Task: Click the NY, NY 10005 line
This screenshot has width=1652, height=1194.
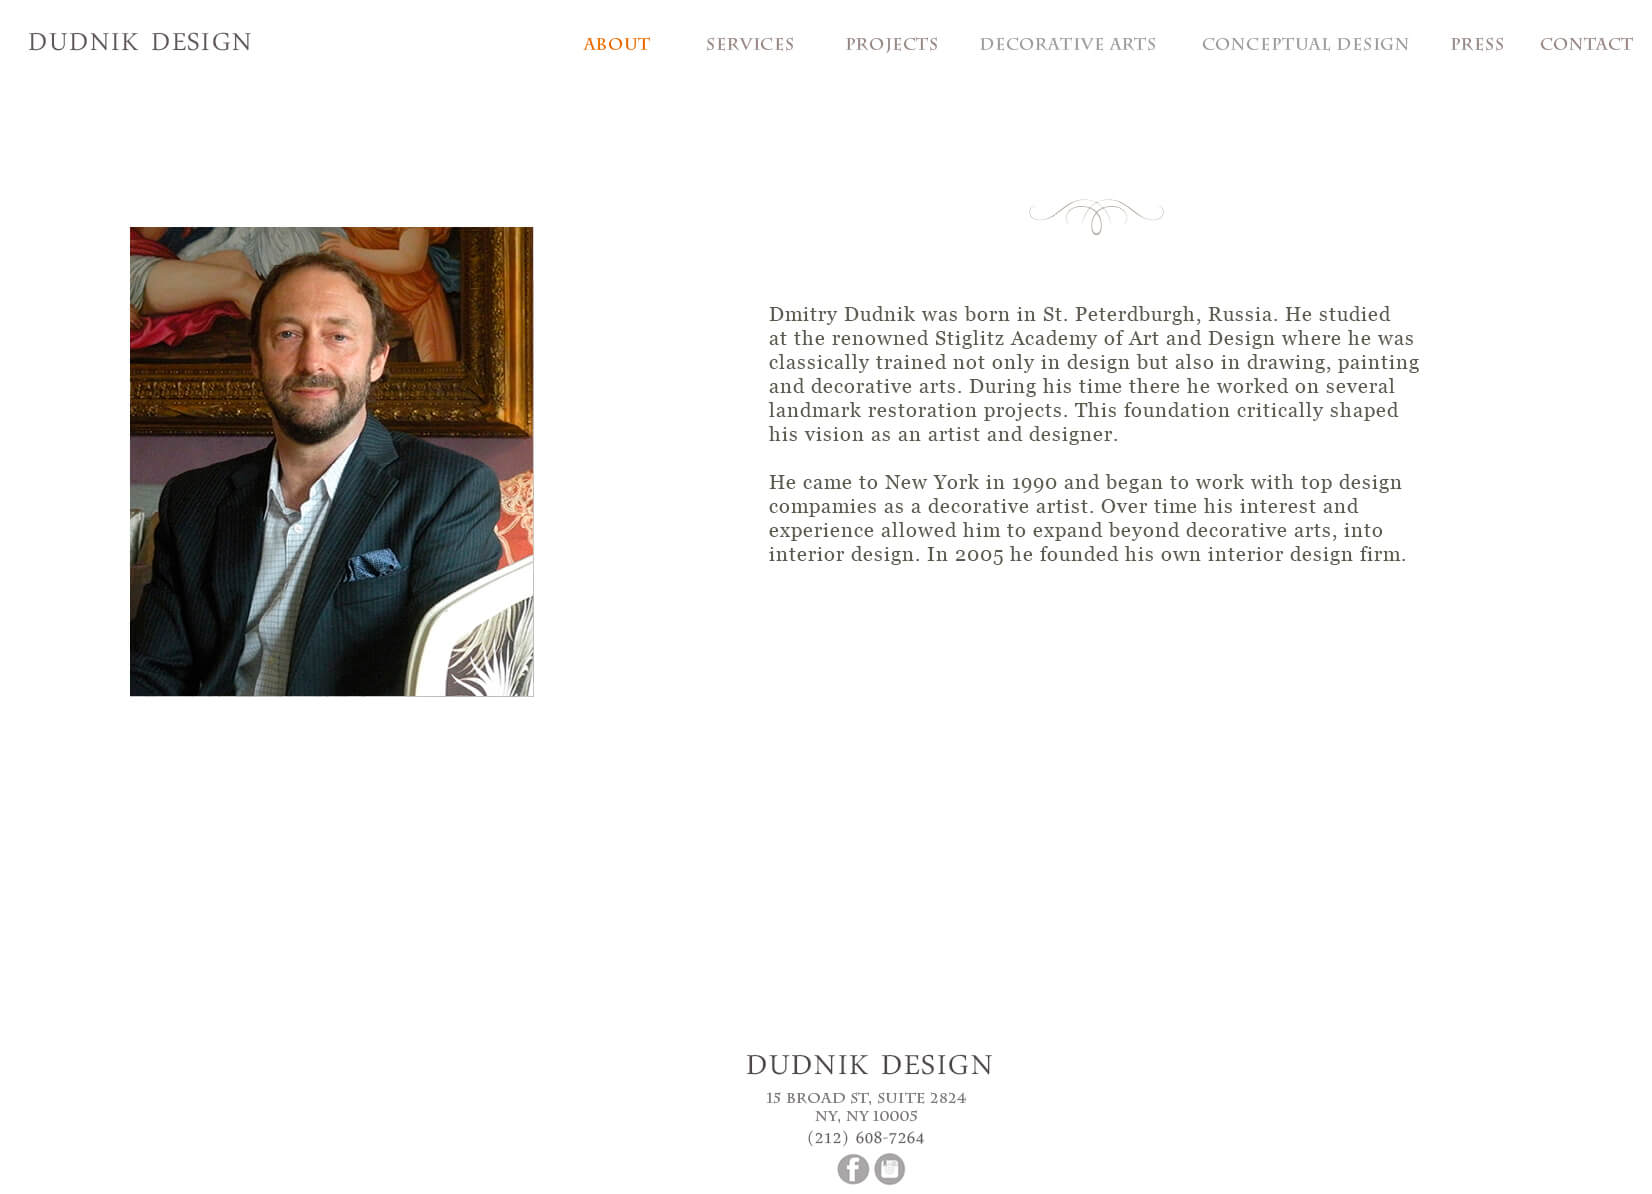Action: click(x=866, y=1116)
